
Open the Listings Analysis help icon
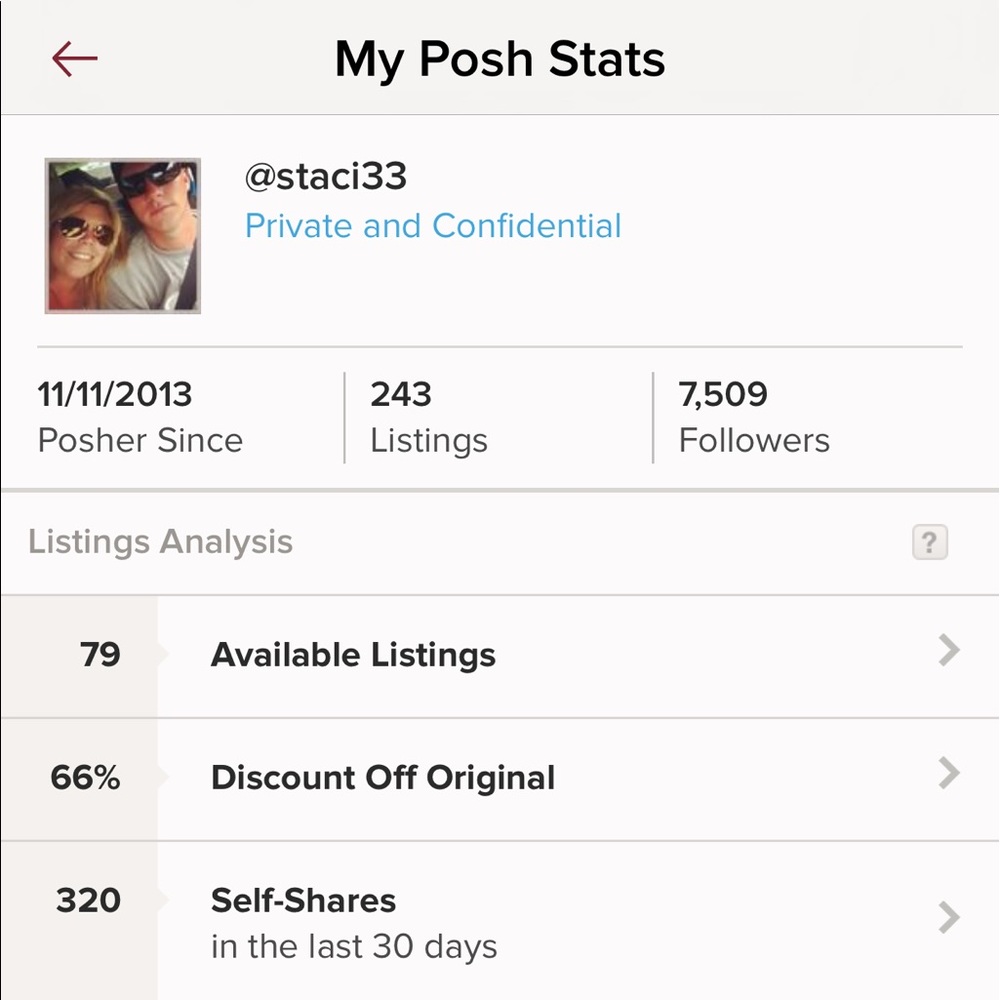click(929, 543)
